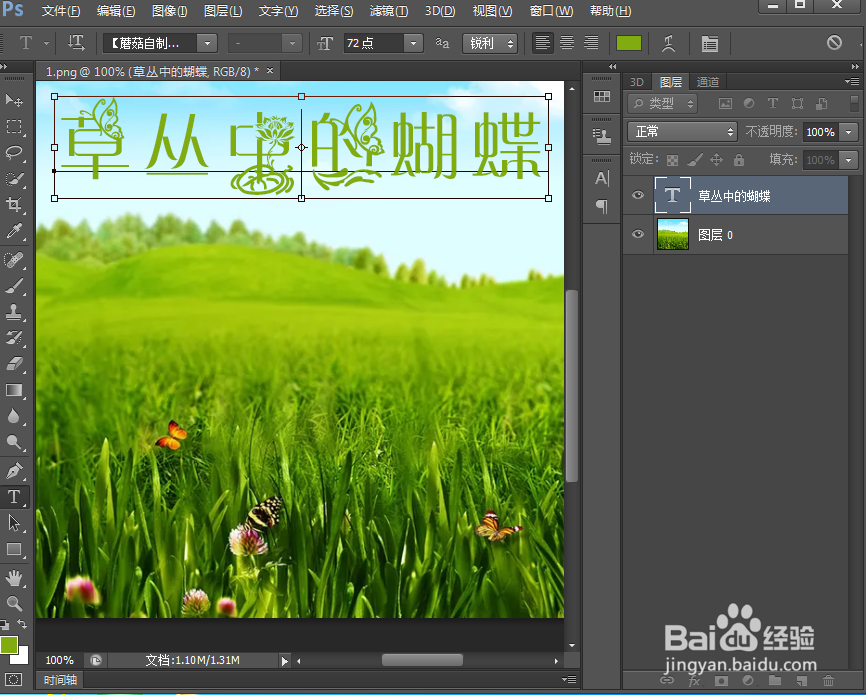
Task: Select the Brush tool
Action: click(x=14, y=286)
